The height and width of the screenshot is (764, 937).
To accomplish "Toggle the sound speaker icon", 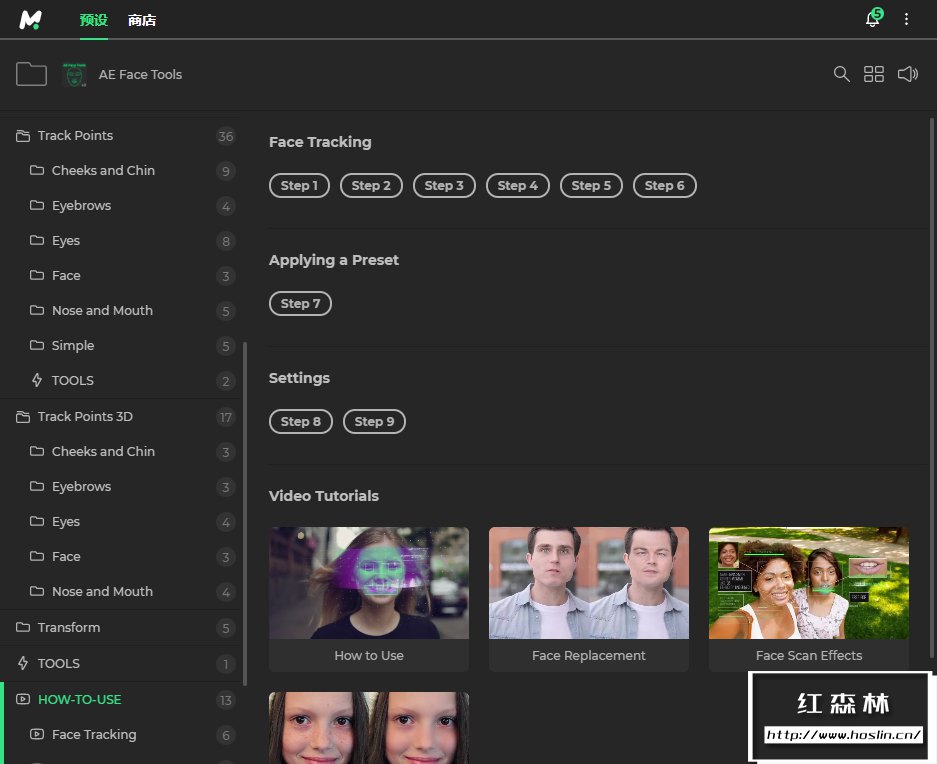I will click(908, 74).
